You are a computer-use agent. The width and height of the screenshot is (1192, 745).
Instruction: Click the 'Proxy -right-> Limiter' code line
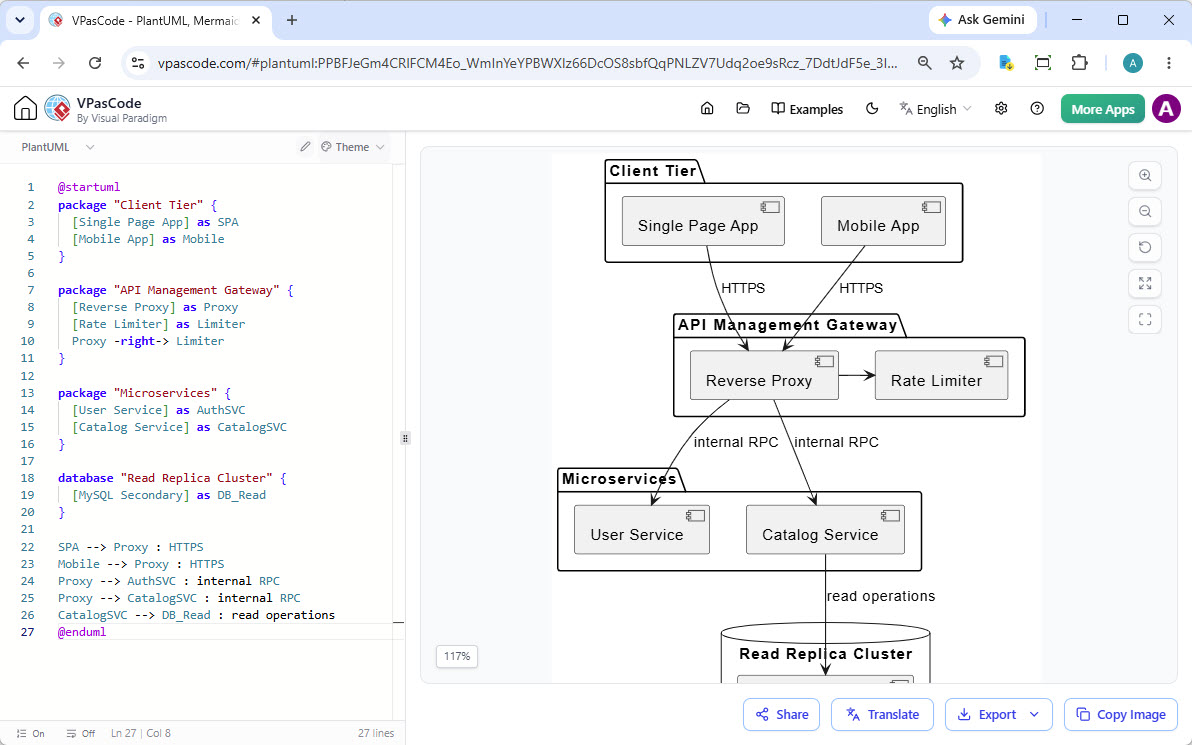pos(148,341)
